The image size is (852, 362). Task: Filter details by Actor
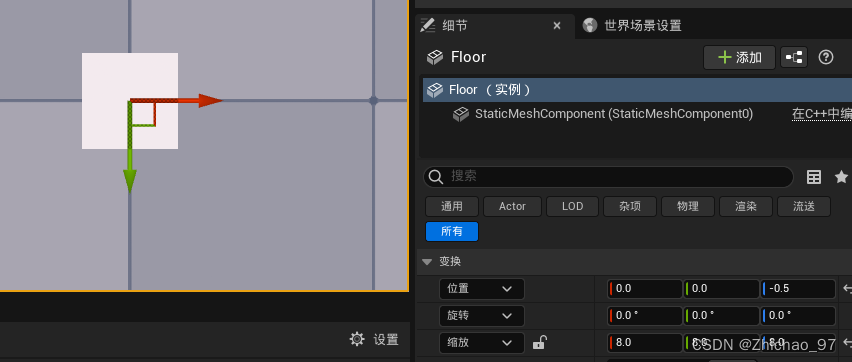pos(512,207)
